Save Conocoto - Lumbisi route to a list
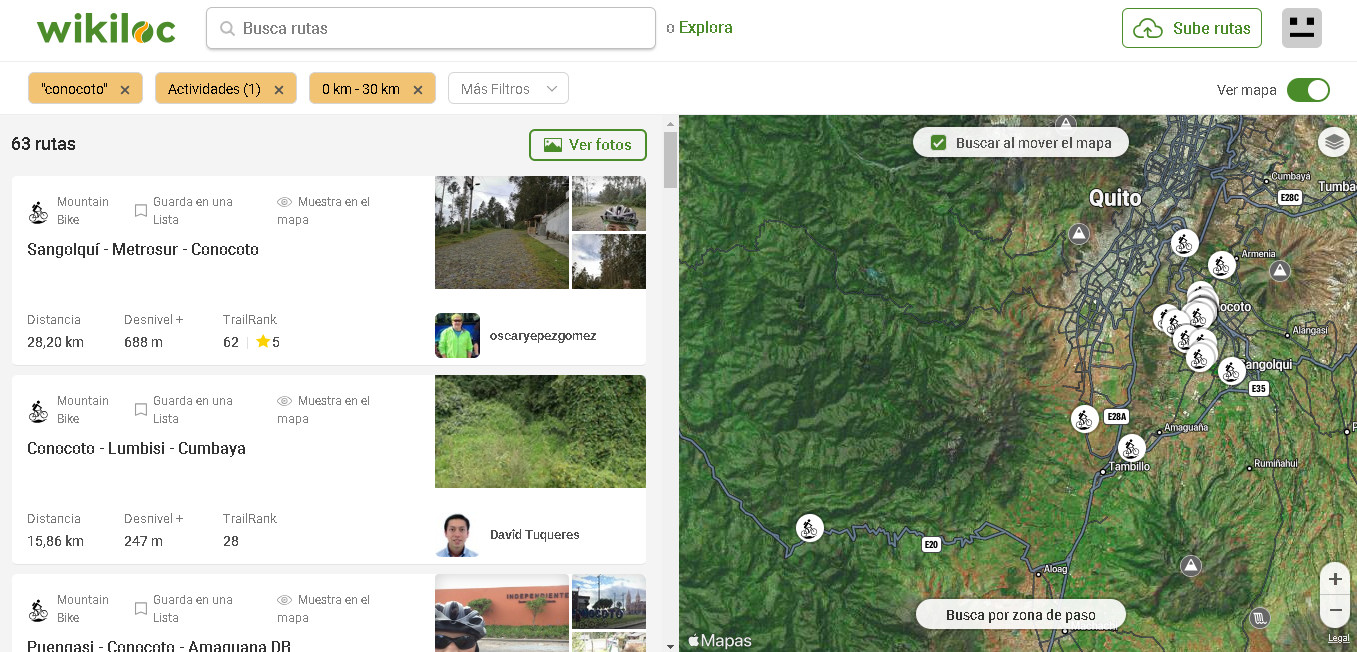Screen dimensions: 1357x652 click(x=184, y=410)
